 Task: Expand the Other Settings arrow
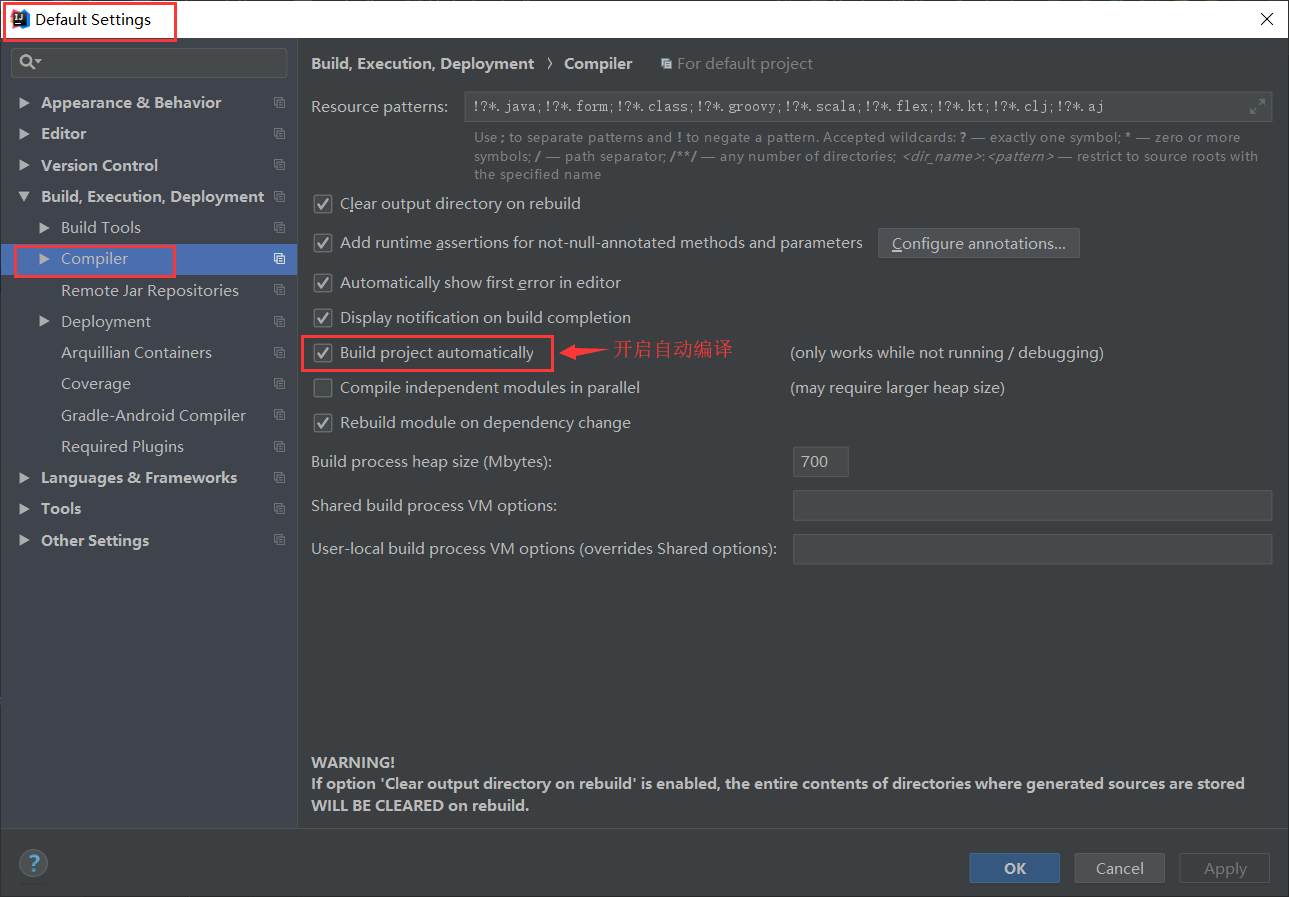click(x=25, y=540)
